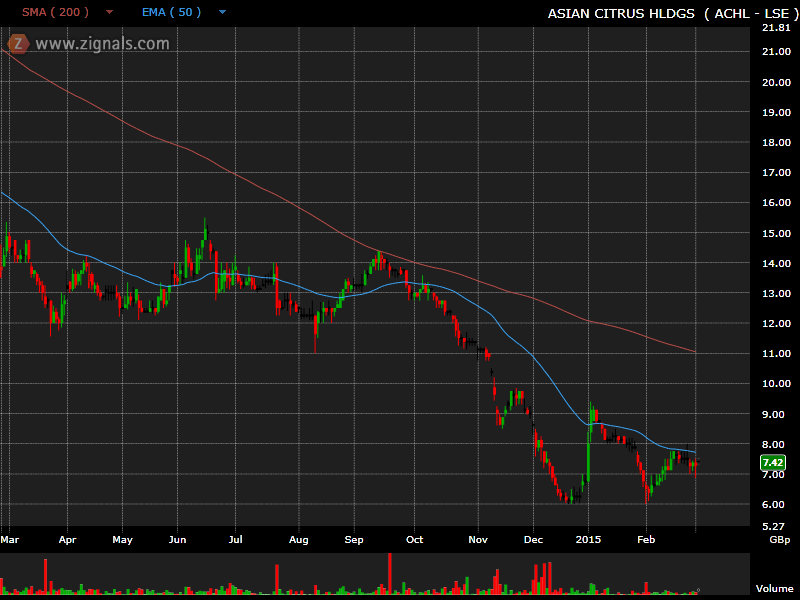Select the Sep label on time axis
Screen dimensions: 800x600
click(354, 539)
